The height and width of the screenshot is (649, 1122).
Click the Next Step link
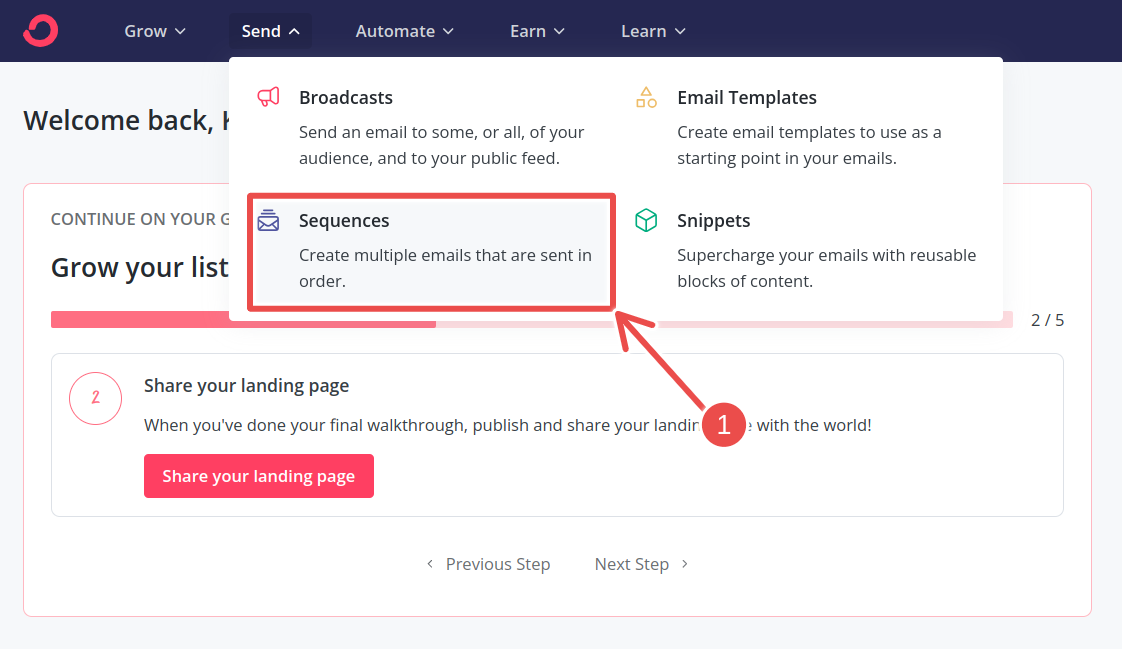pyautogui.click(x=631, y=564)
